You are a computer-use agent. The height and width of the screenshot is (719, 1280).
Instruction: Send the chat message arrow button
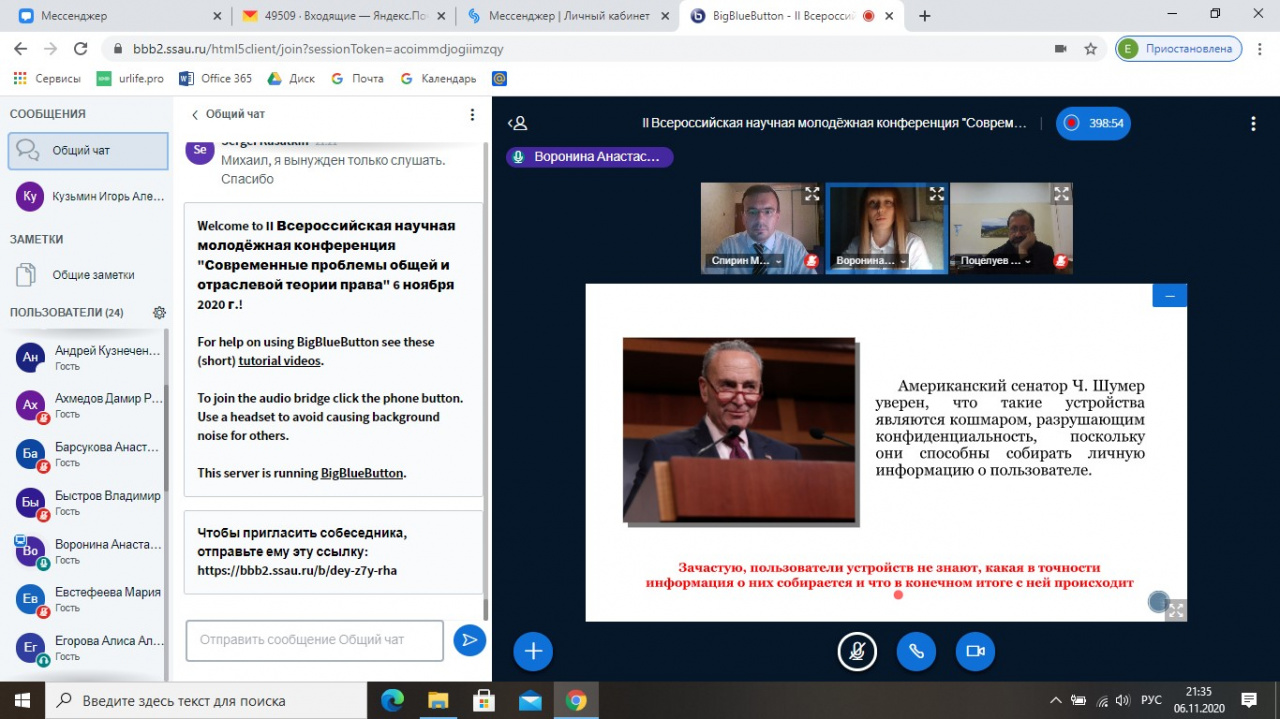pos(469,640)
